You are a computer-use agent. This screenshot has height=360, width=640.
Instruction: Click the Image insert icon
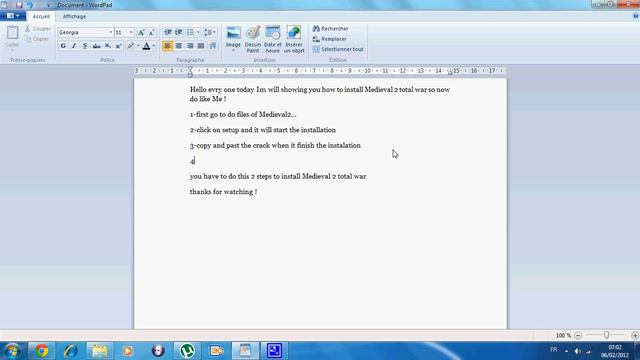pyautogui.click(x=233, y=33)
